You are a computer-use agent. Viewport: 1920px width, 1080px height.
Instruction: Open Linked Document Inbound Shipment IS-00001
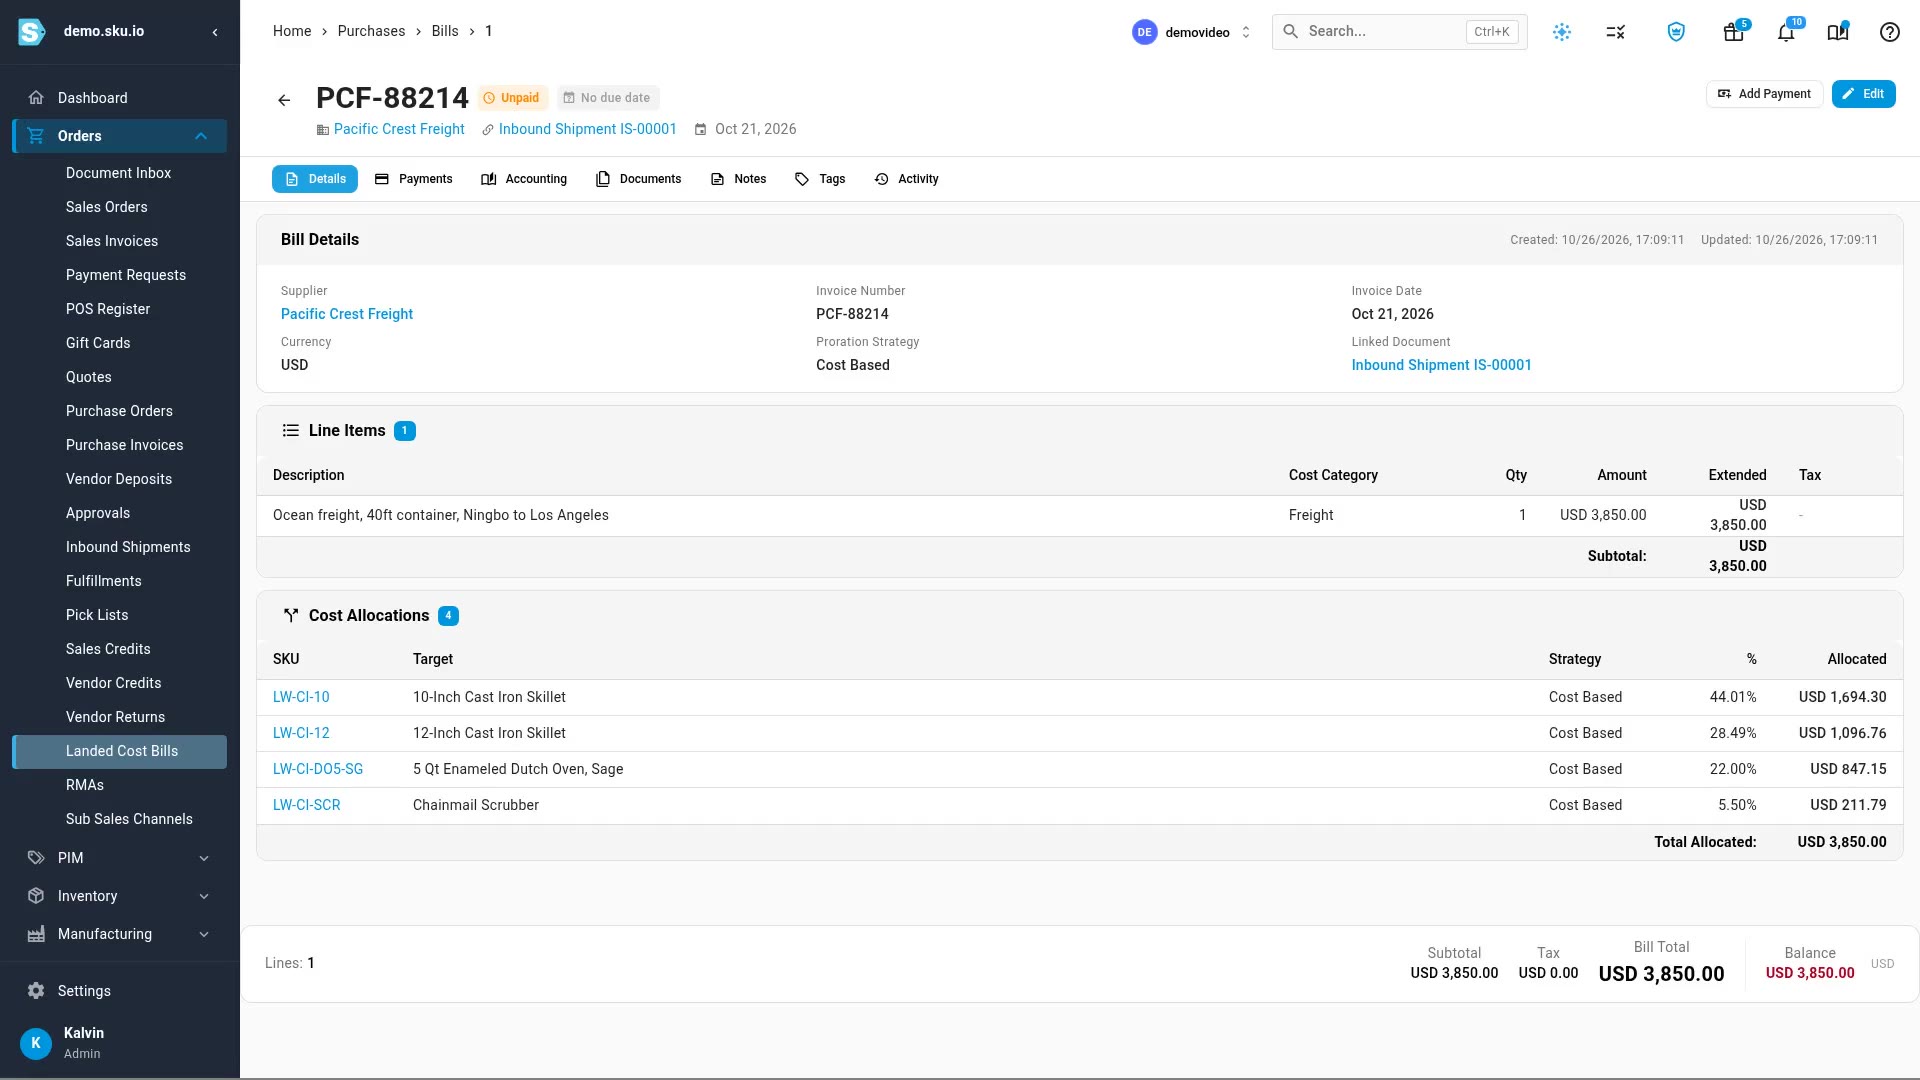click(x=1441, y=365)
